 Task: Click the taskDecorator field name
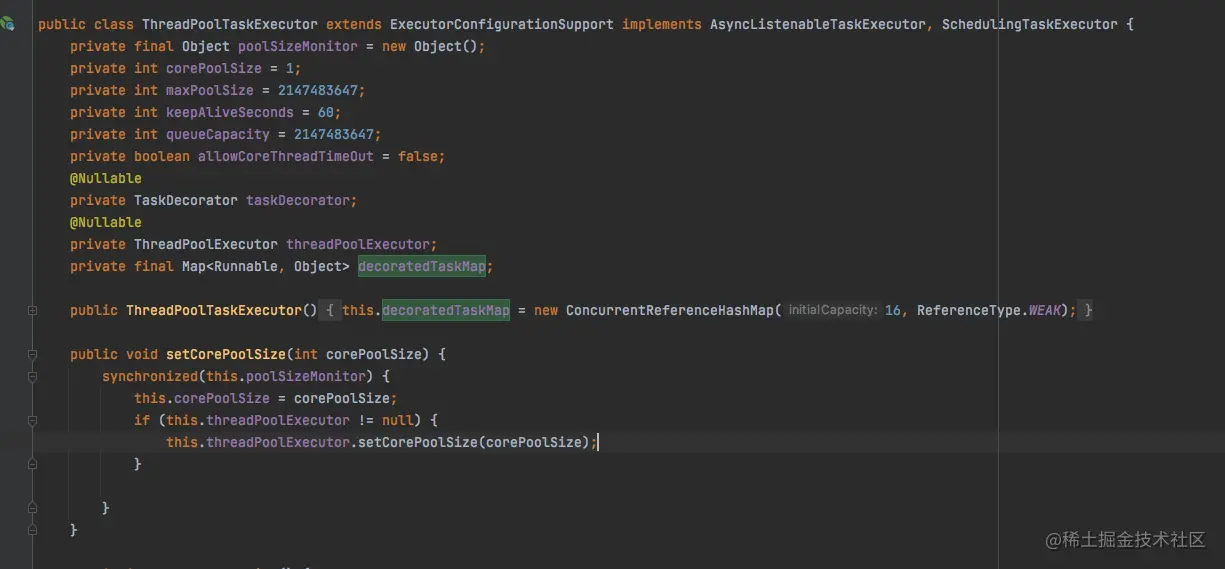pyautogui.click(x=298, y=200)
